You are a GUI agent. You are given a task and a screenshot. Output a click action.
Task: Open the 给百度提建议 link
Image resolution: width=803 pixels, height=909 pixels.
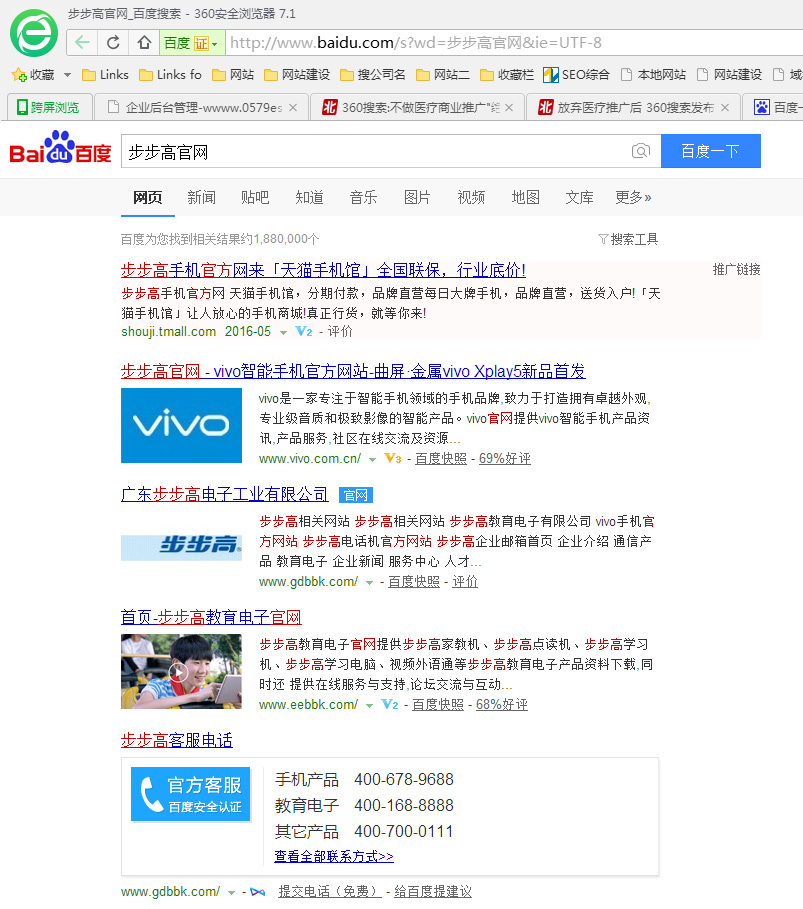[x=433, y=892]
